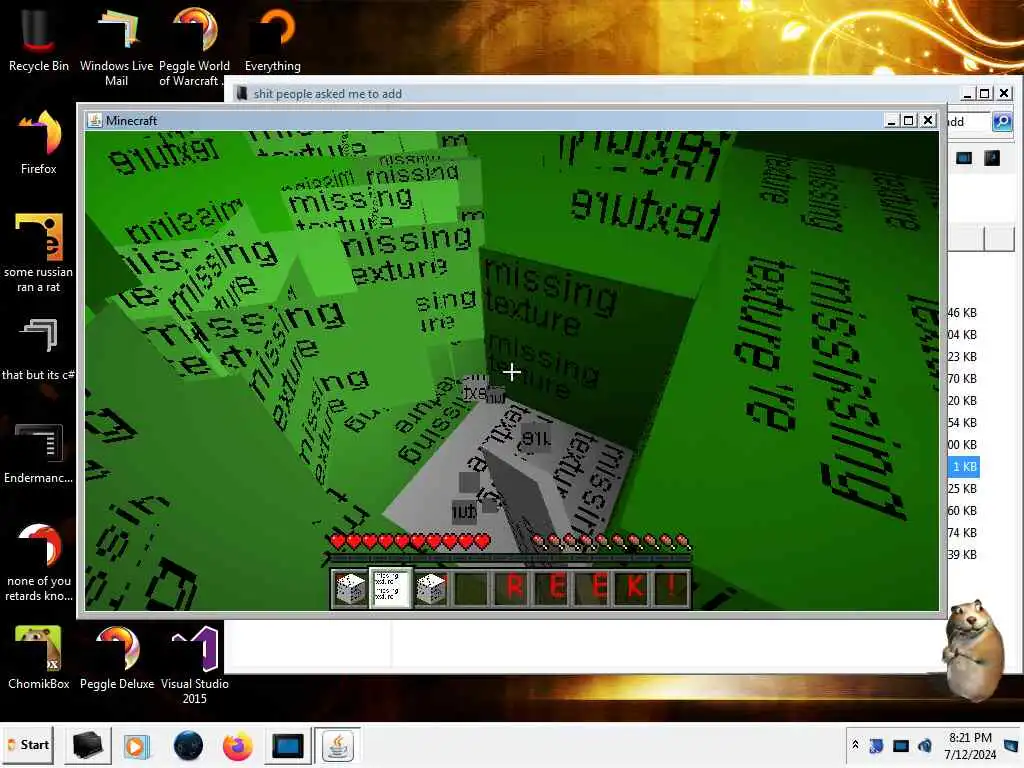Select the hotbar slot with red R
This screenshot has height=768, width=1024.
(x=513, y=588)
